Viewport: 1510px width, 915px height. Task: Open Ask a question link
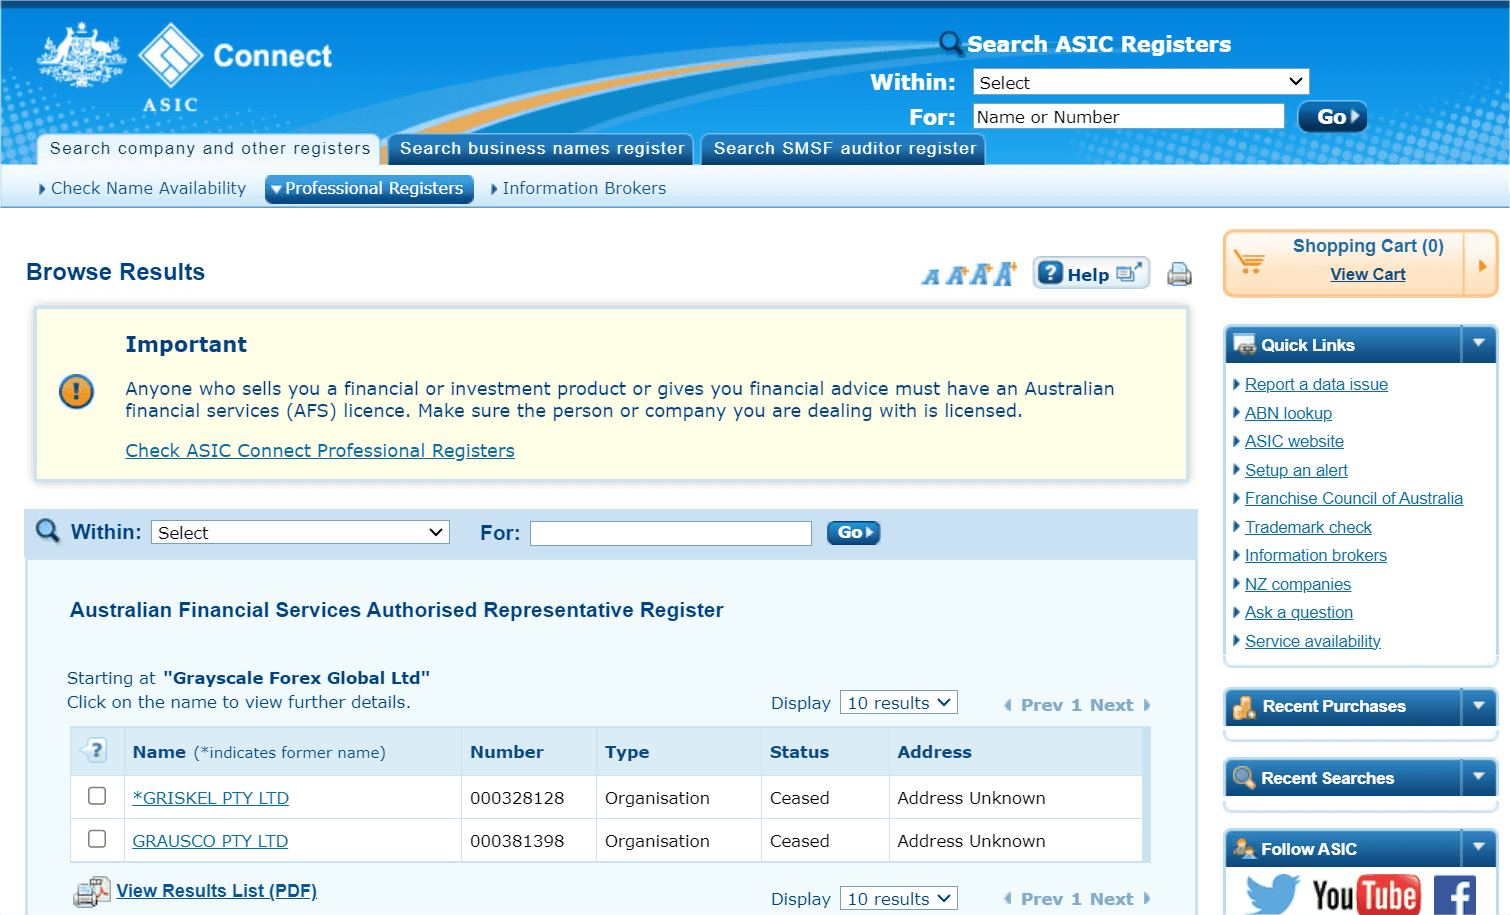coord(1298,612)
